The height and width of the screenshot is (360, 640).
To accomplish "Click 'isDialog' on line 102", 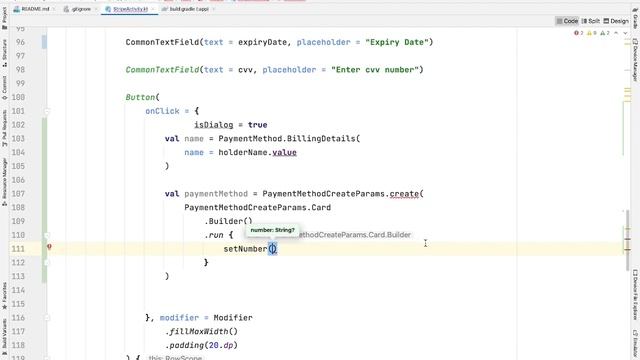I will click(x=213, y=125).
